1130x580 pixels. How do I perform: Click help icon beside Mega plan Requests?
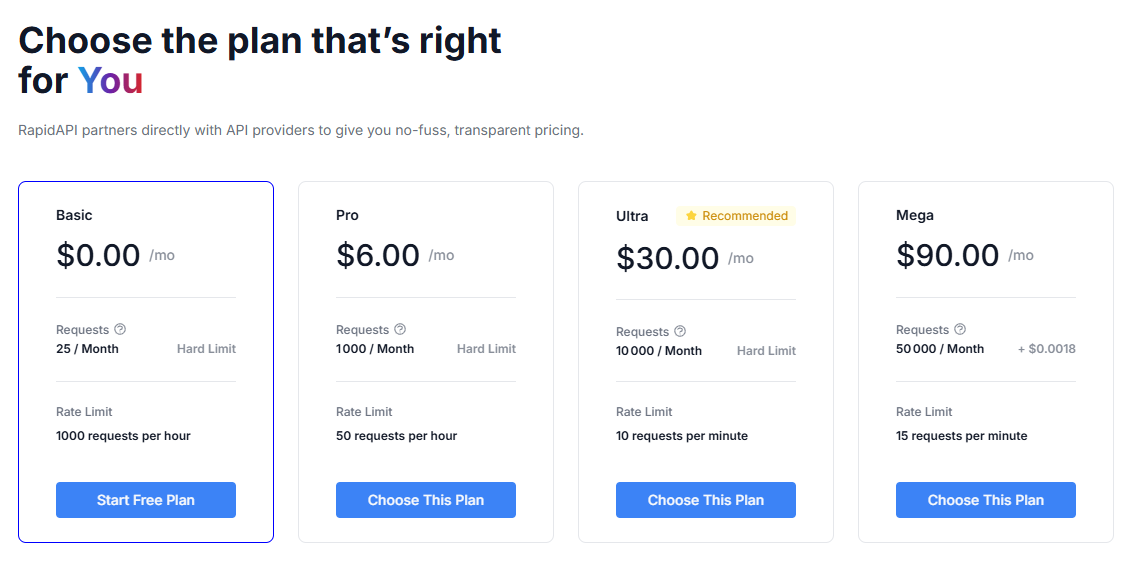[960, 329]
